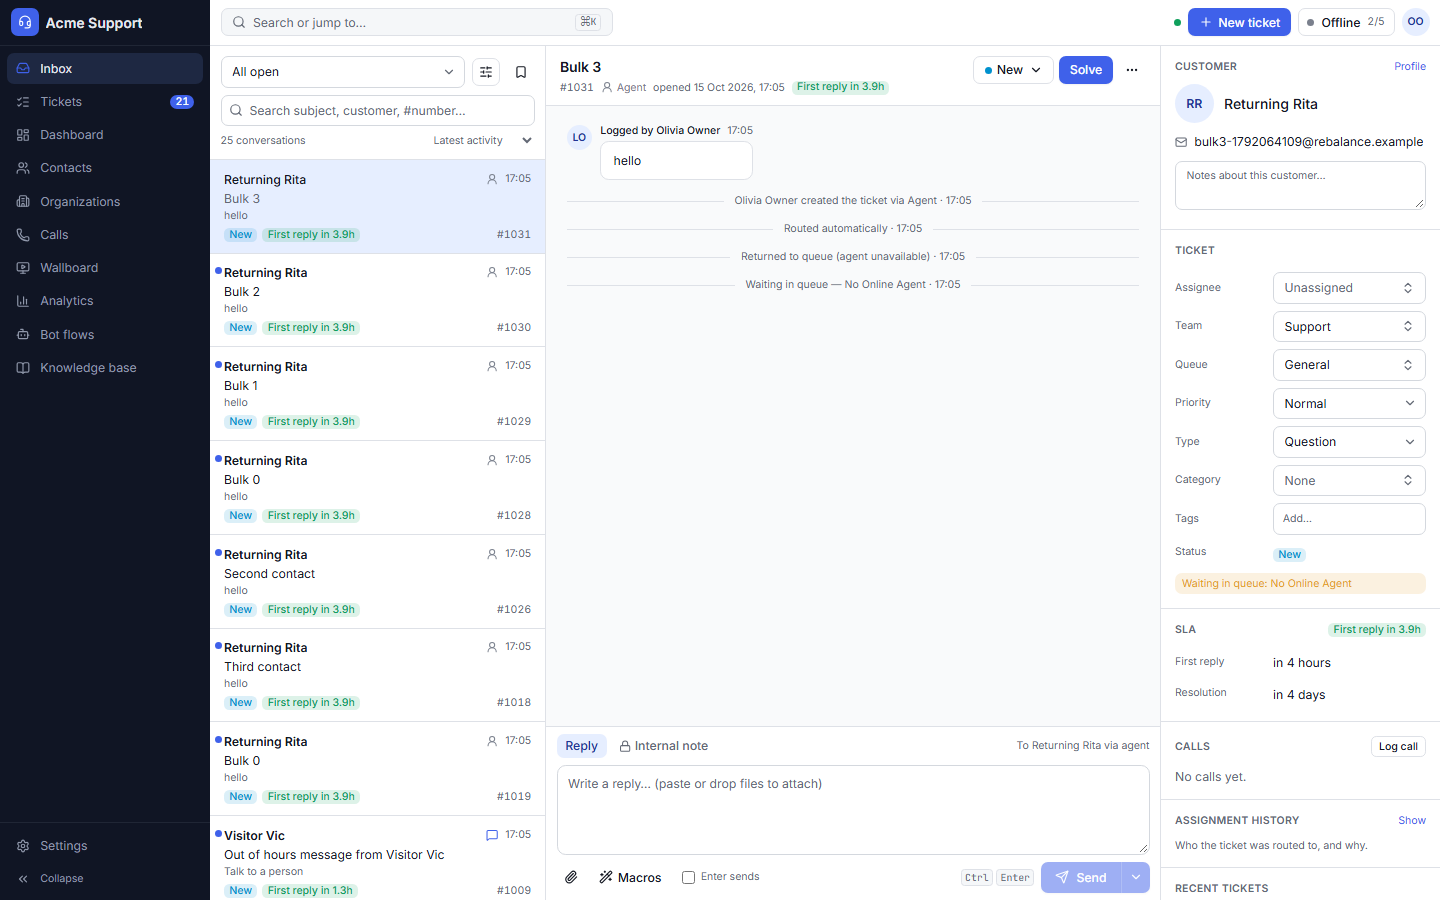This screenshot has height=900, width=1440.
Task: Open the OO user avatar menu
Action: point(1415,22)
